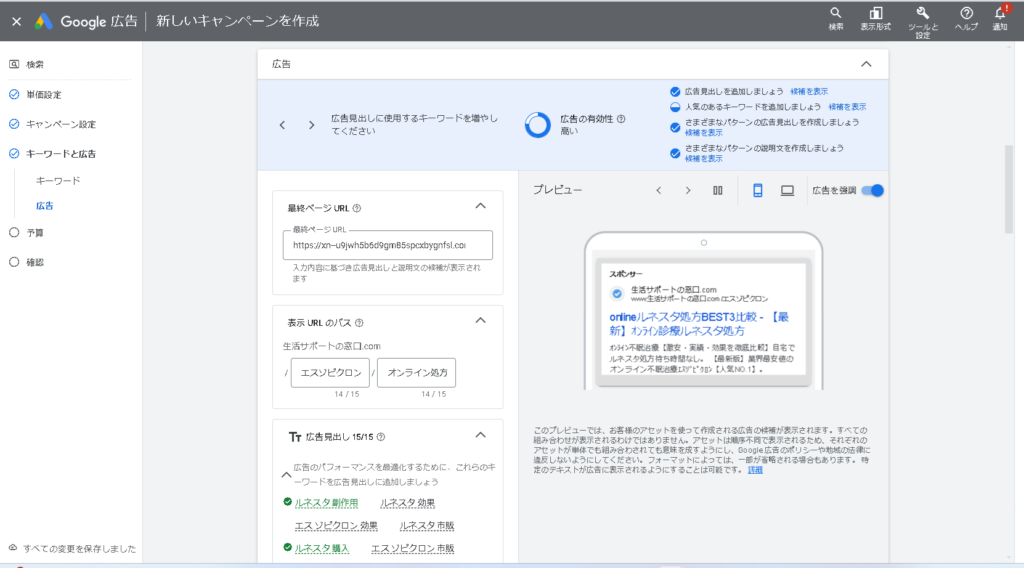Click 詳細 link below preview description
The width and height of the screenshot is (1024, 568).
(755, 470)
